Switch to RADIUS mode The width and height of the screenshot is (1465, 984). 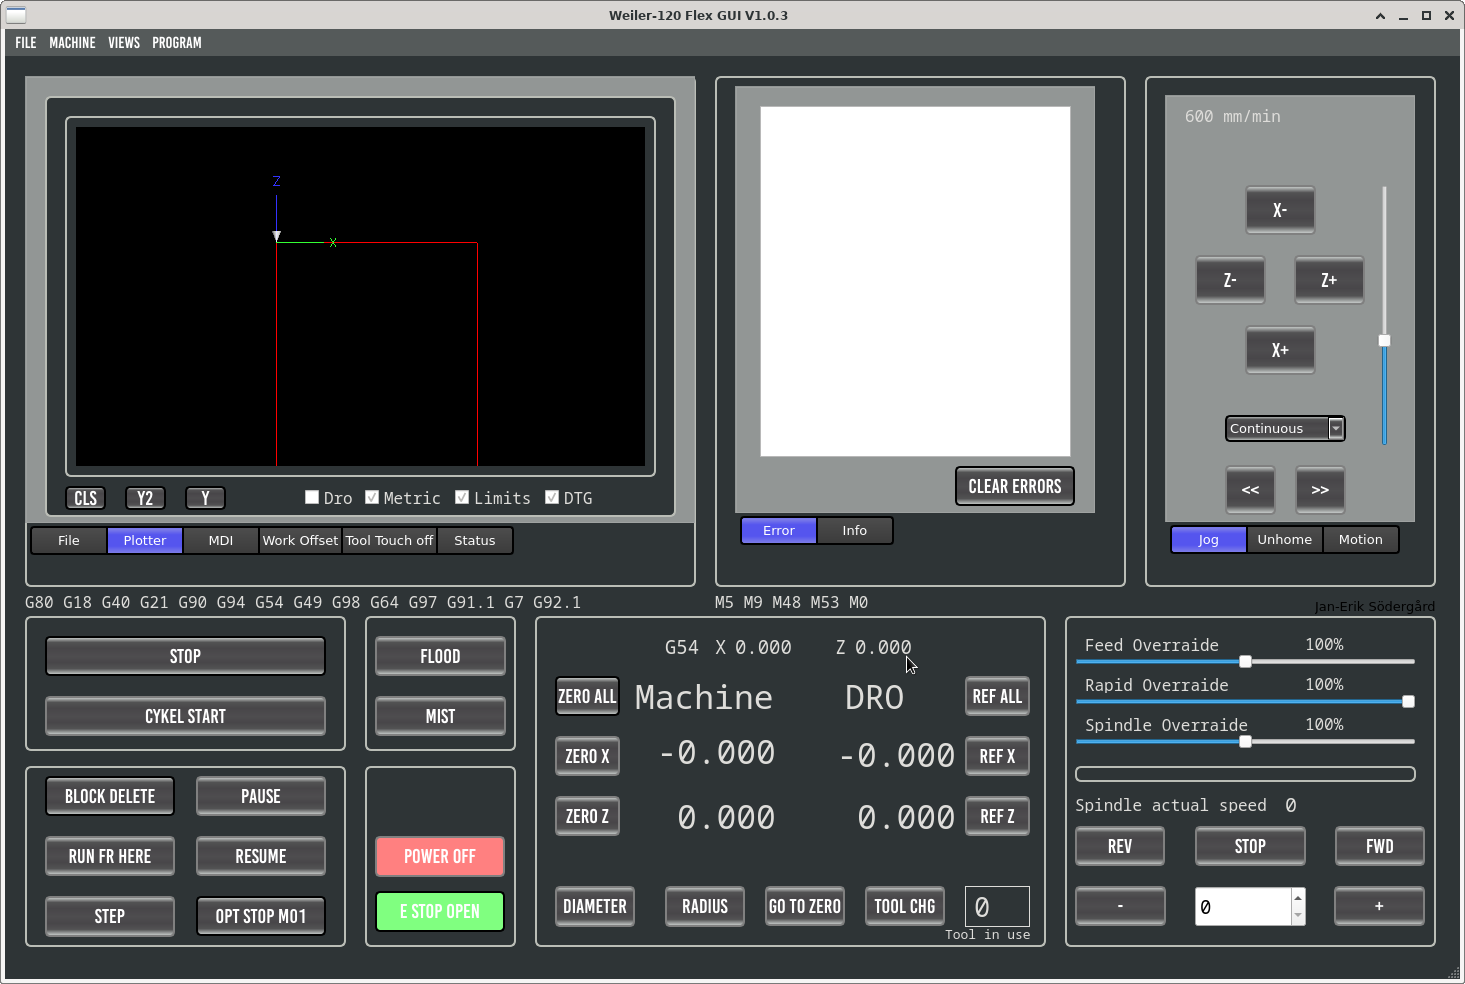click(x=705, y=906)
